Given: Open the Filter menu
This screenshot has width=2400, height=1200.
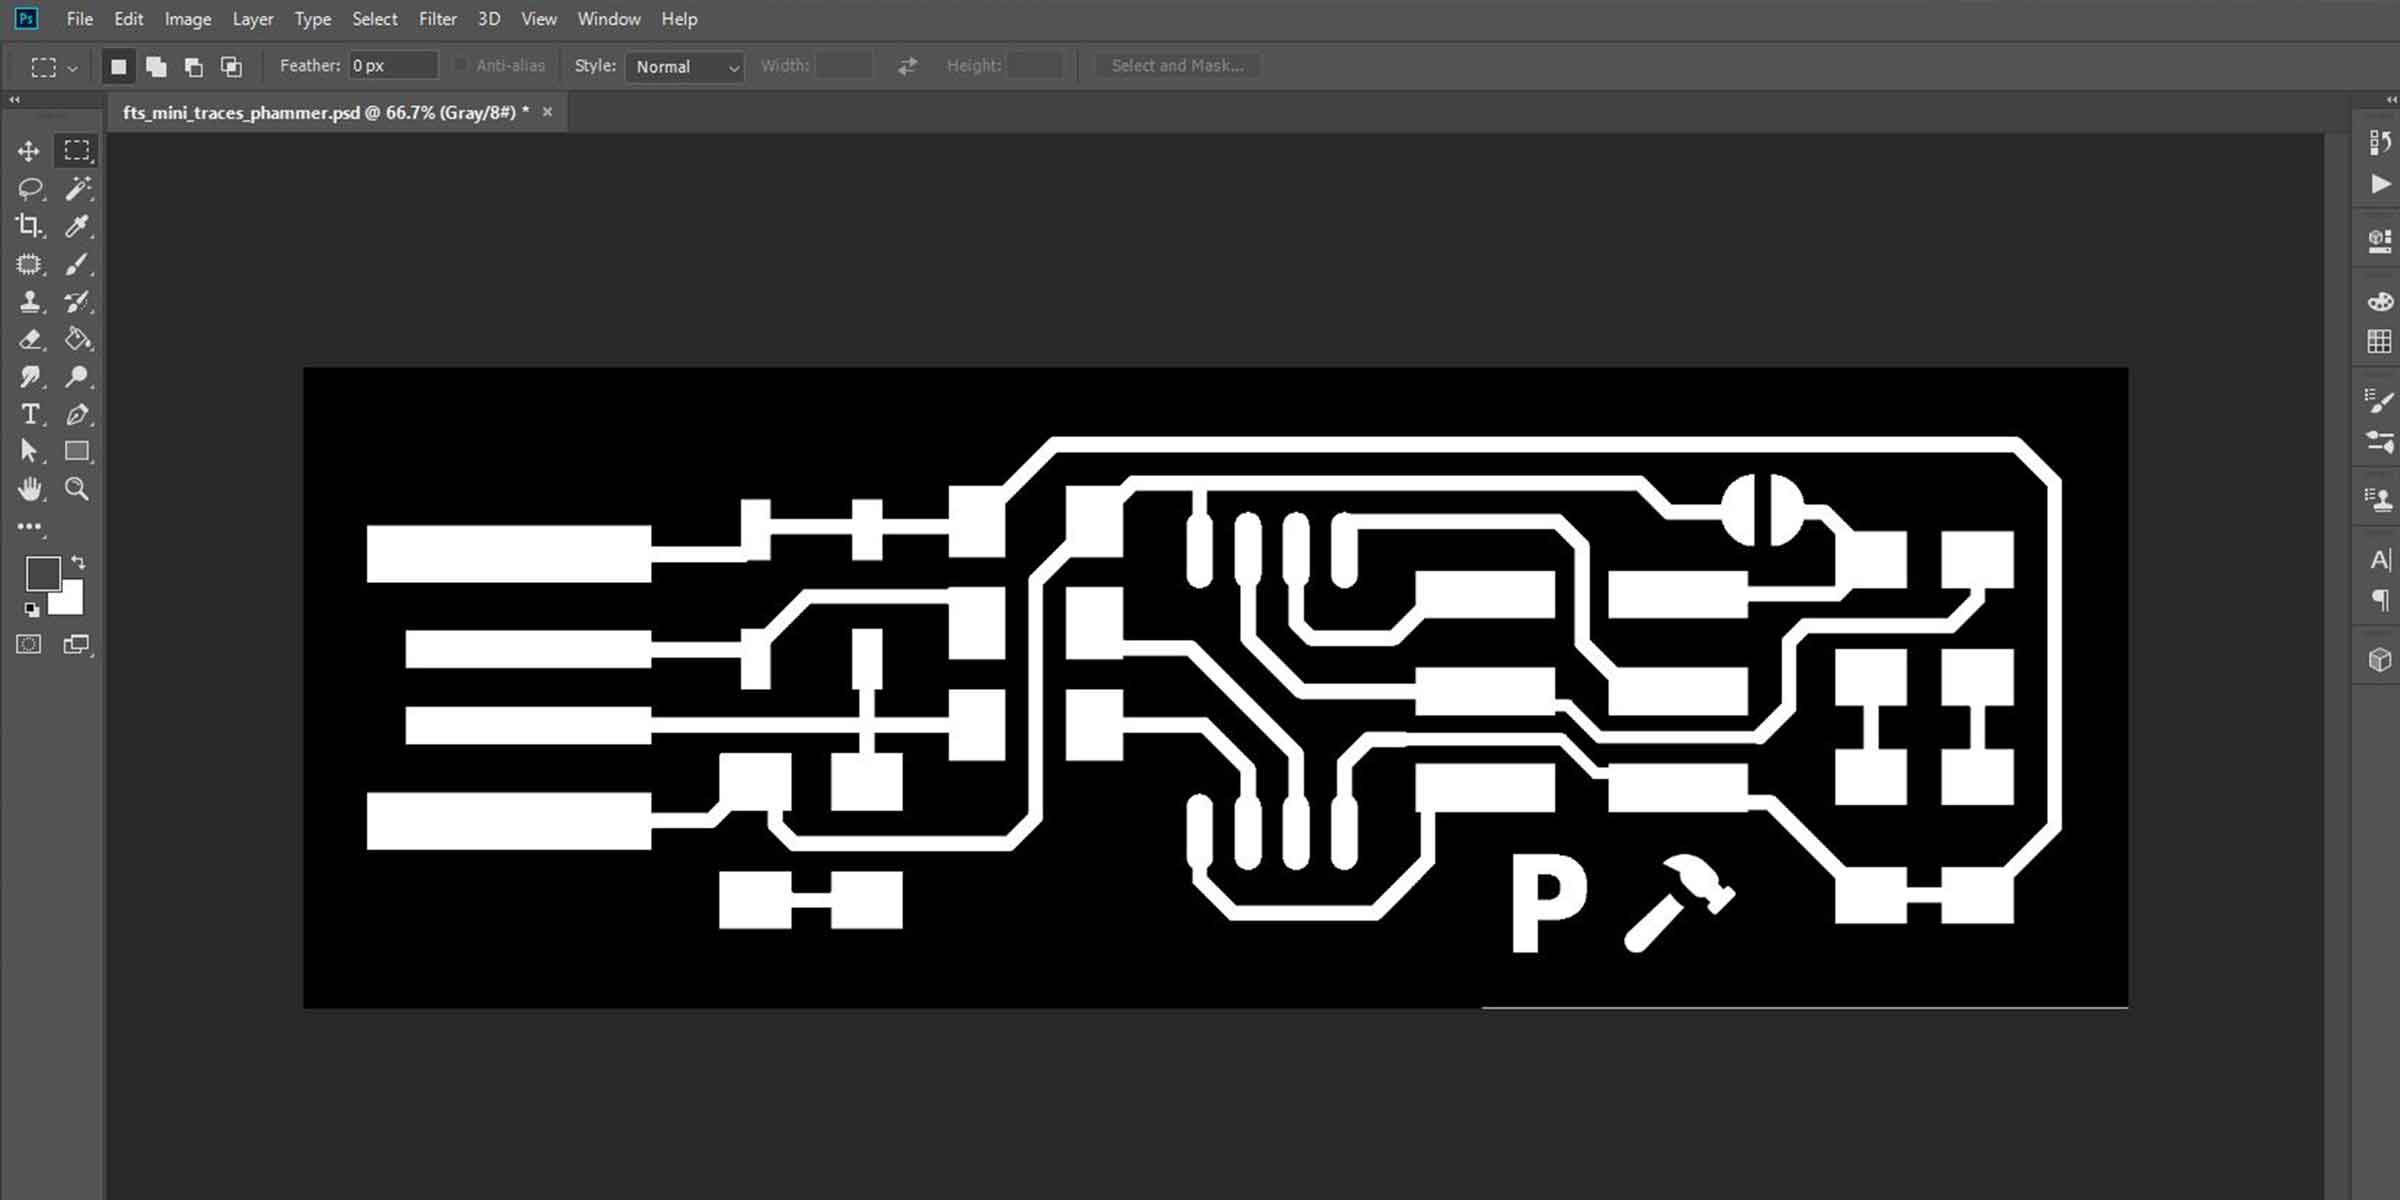Looking at the screenshot, I should pos(437,19).
